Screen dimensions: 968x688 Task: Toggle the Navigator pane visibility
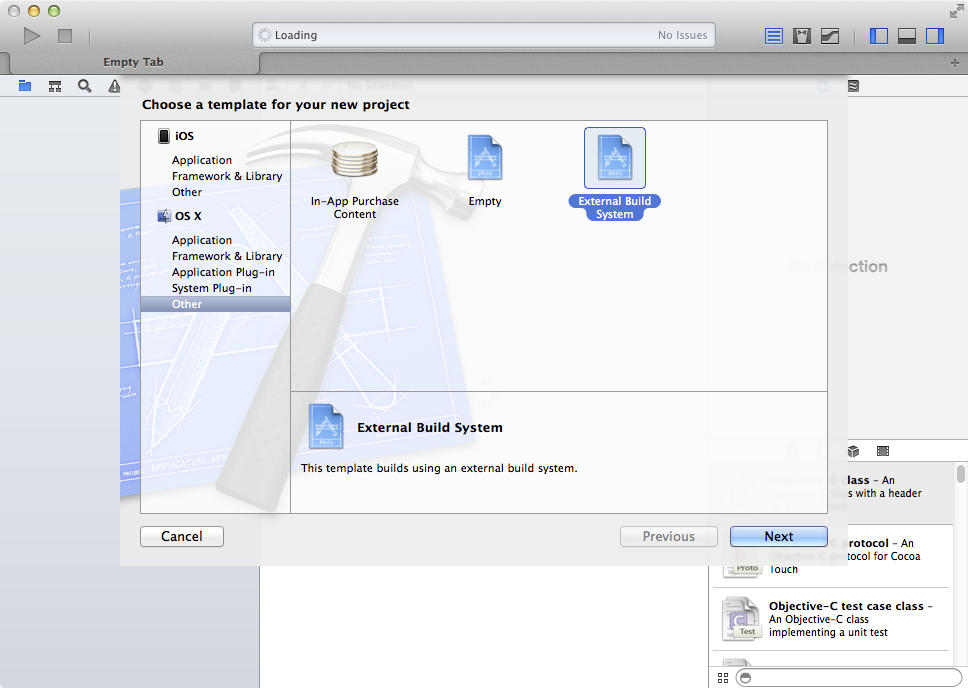coord(878,36)
